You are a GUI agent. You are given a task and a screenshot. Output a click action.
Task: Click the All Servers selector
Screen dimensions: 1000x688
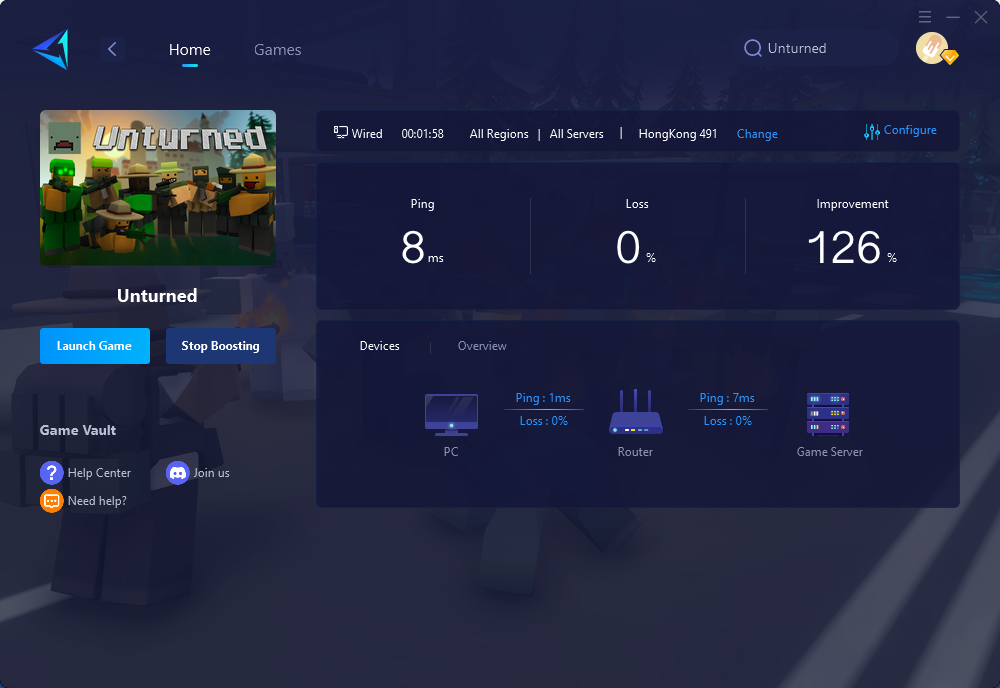tap(577, 134)
